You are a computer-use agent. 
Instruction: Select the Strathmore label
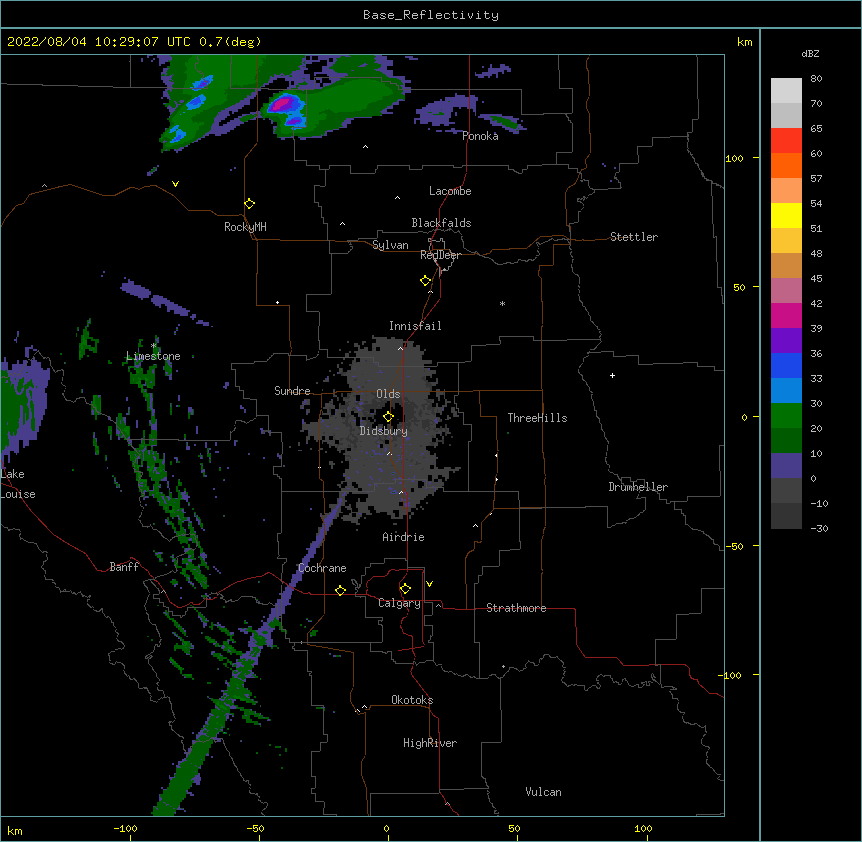tap(516, 608)
